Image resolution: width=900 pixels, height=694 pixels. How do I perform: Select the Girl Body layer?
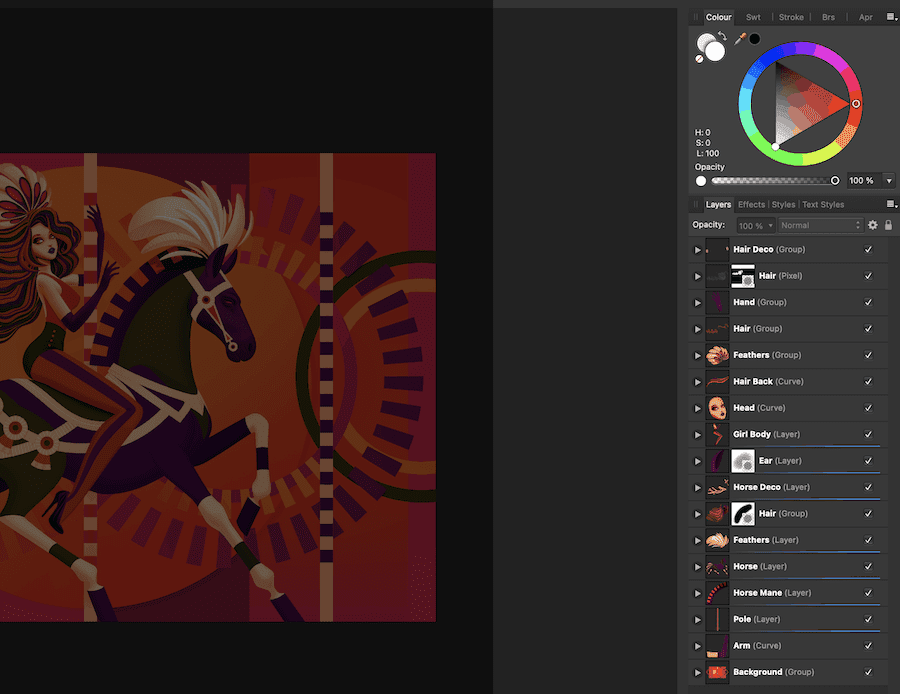click(x=770, y=434)
